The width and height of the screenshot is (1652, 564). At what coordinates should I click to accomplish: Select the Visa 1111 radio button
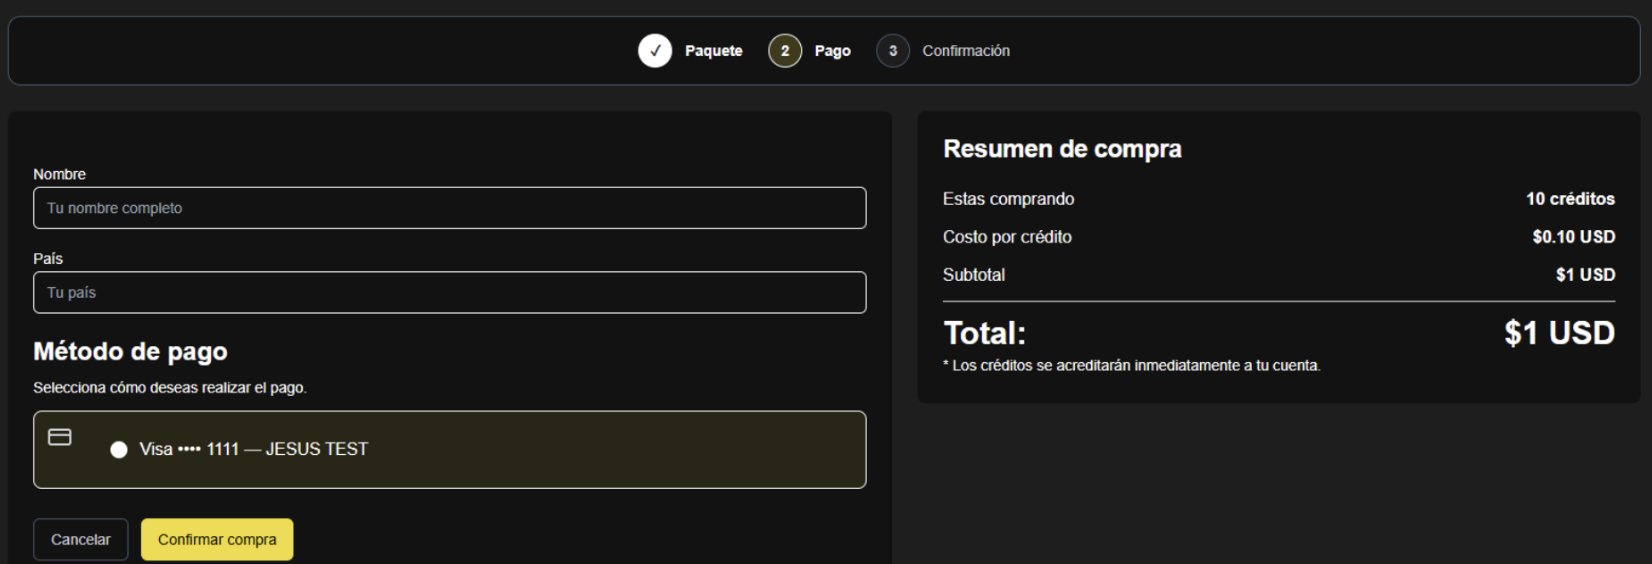point(119,450)
